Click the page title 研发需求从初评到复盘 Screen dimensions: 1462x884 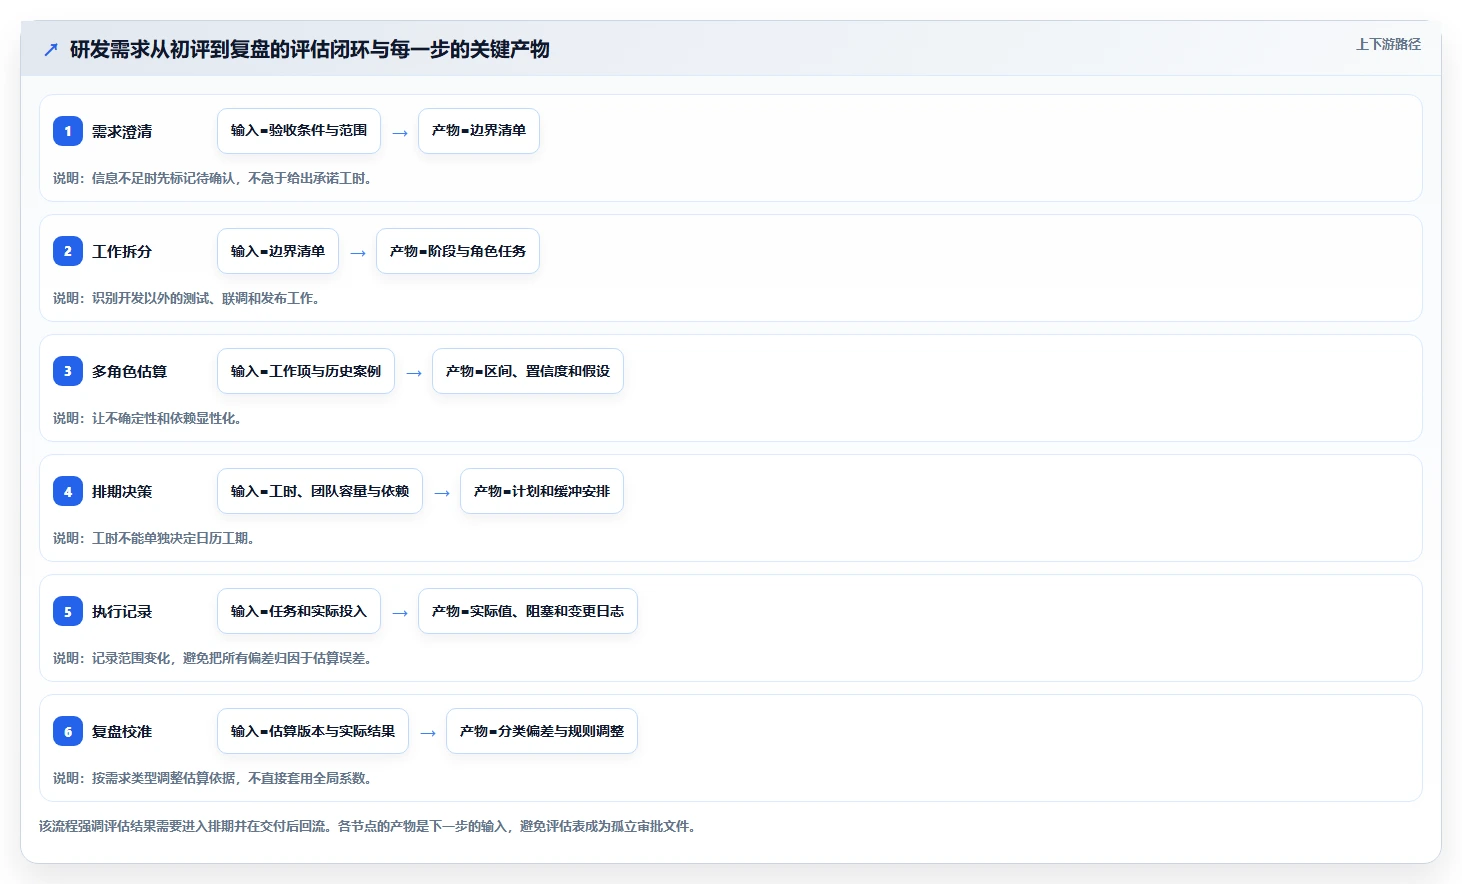coord(310,49)
